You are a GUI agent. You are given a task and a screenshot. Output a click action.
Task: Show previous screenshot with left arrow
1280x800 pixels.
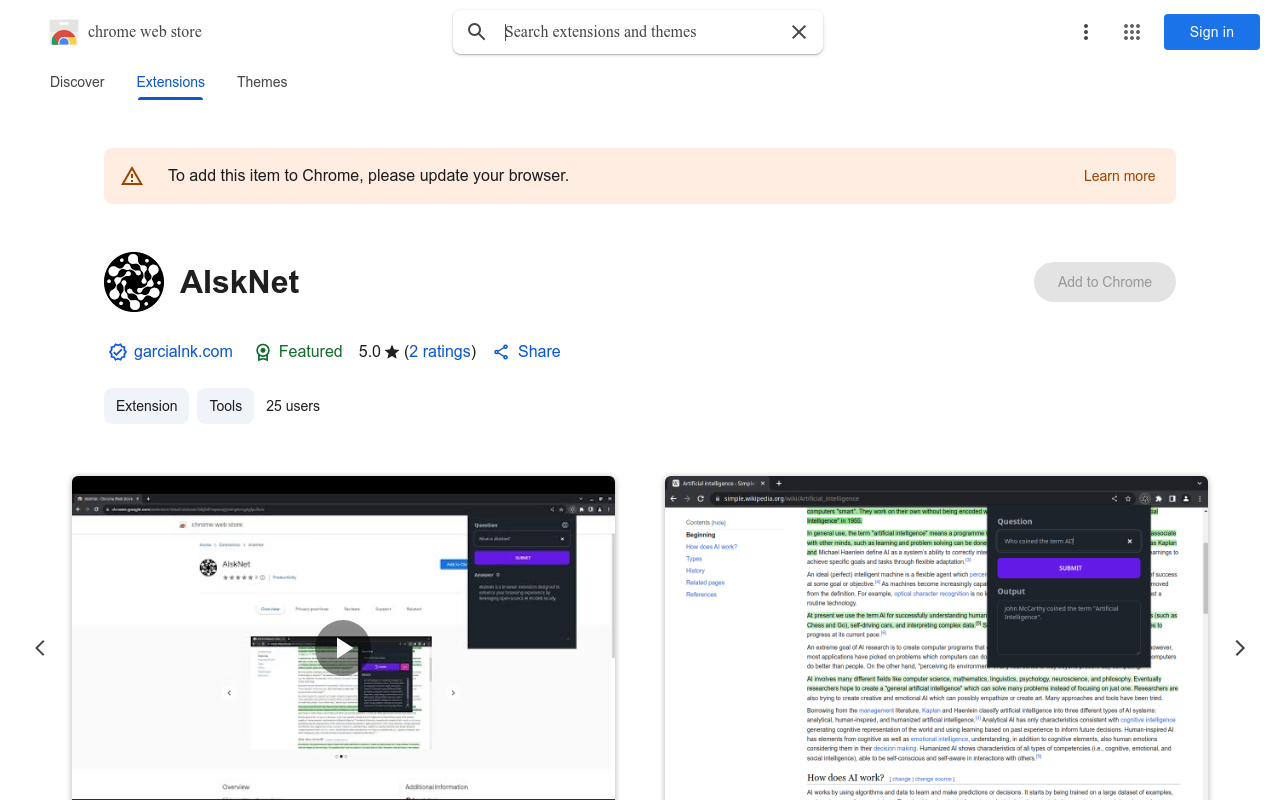coord(40,648)
